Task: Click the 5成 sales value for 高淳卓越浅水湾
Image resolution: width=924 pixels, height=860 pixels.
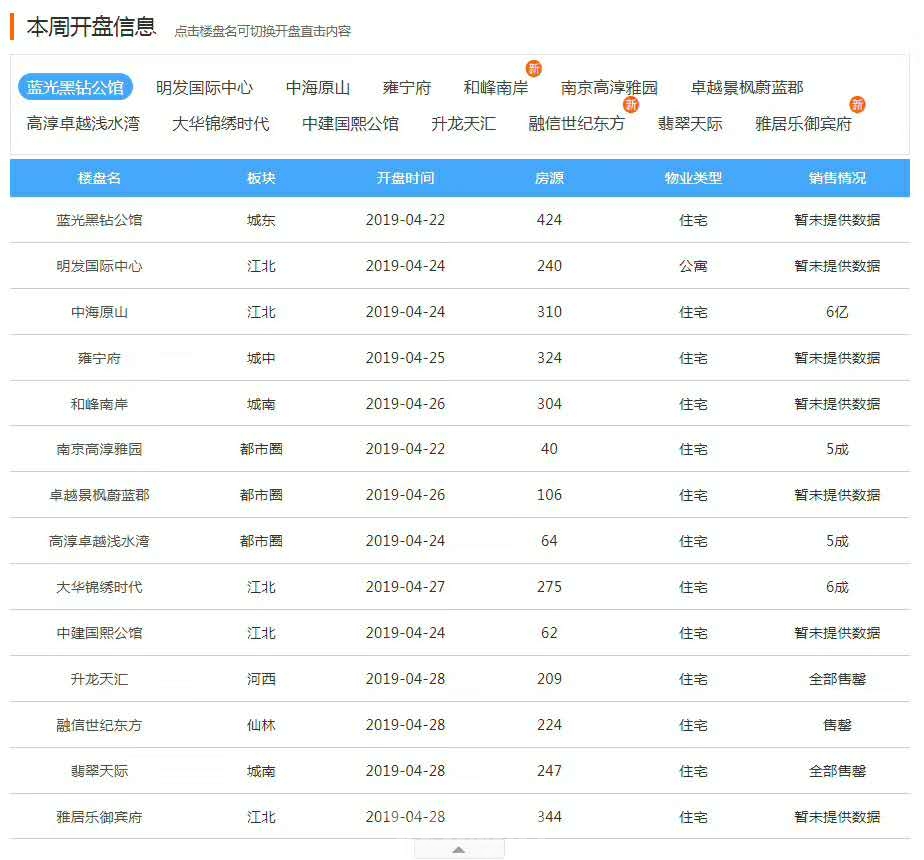Action: (837, 541)
